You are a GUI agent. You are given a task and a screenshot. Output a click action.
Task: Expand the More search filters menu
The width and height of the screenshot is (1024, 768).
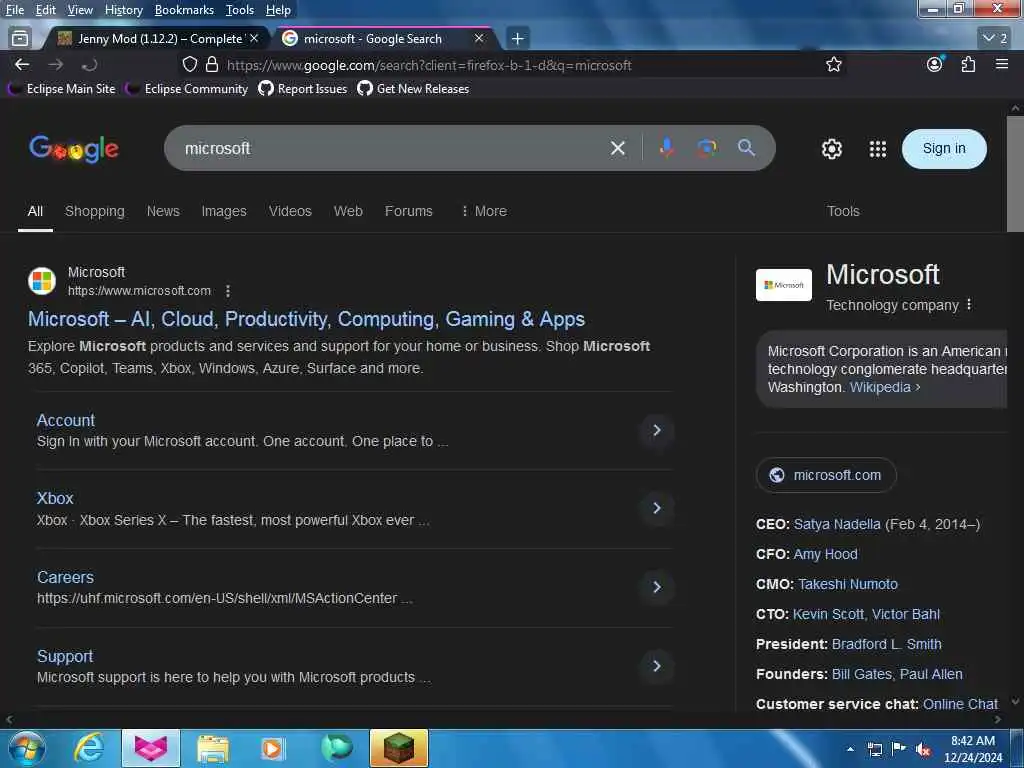click(x=484, y=211)
